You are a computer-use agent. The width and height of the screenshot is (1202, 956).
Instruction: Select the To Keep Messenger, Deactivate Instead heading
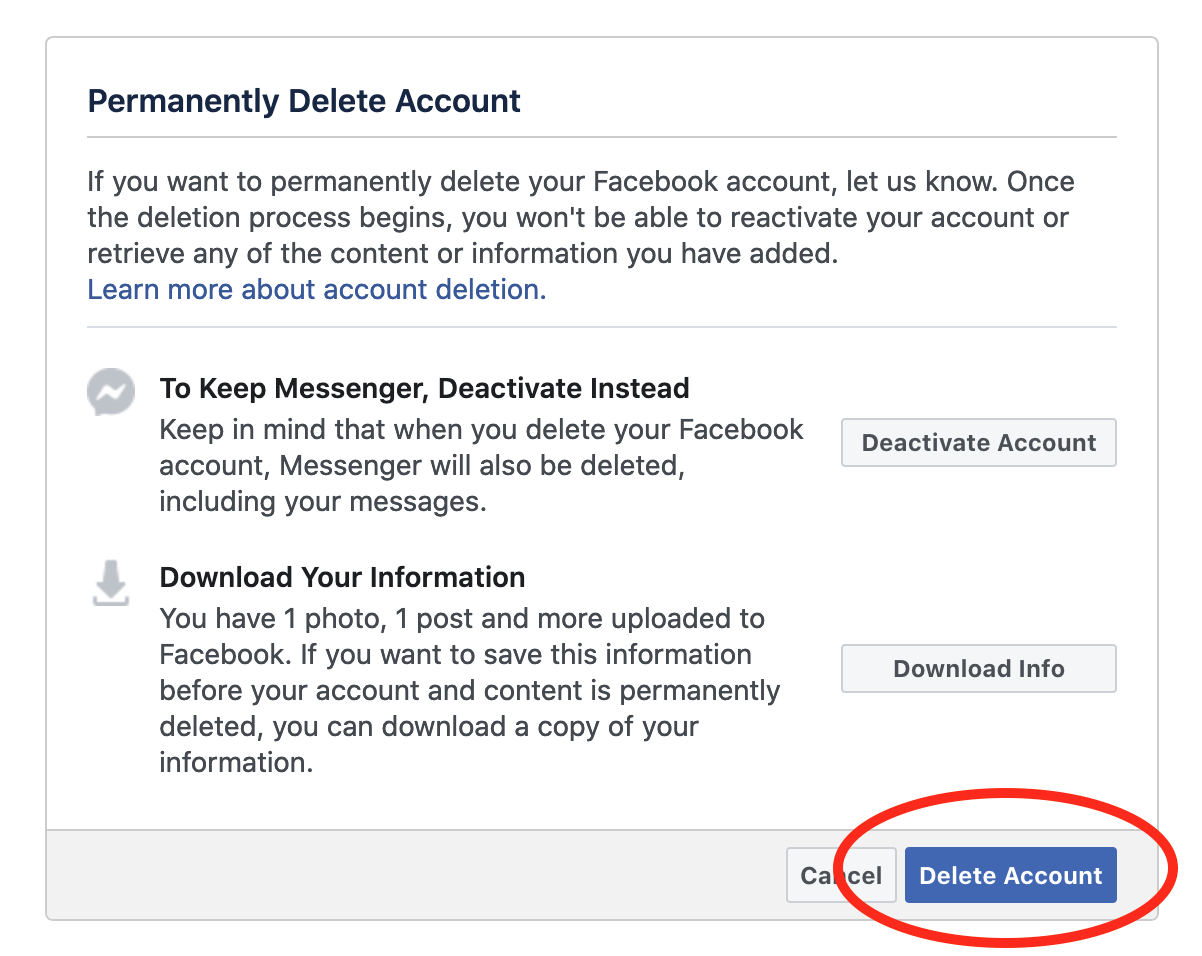425,388
